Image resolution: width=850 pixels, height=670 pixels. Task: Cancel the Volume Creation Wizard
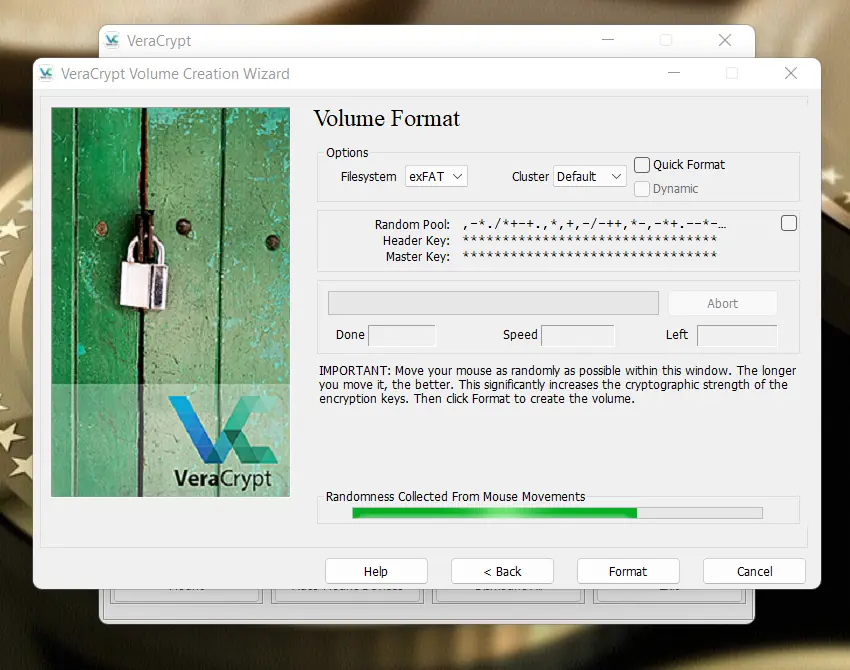[x=754, y=571]
